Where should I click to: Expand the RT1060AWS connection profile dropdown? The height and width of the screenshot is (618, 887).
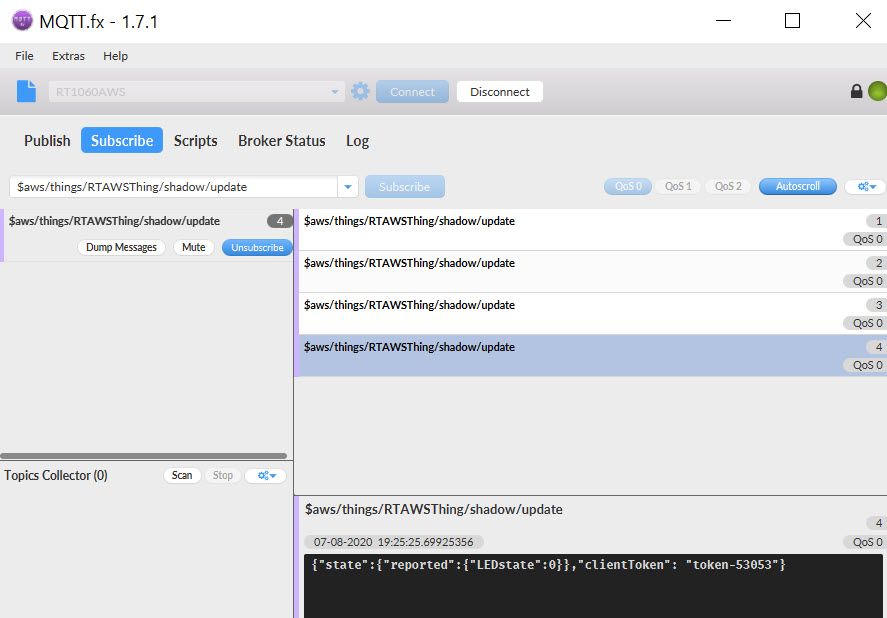pyautogui.click(x=334, y=92)
